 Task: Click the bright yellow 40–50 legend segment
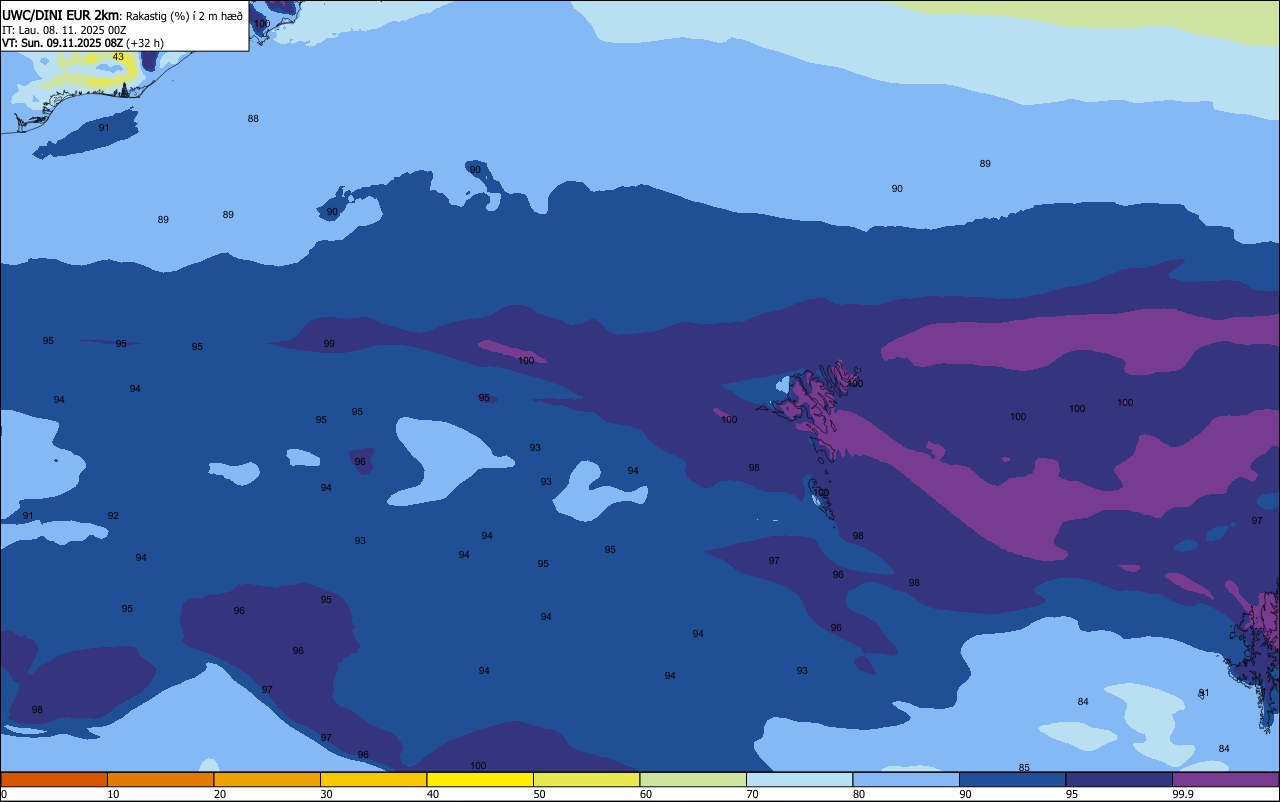480,779
